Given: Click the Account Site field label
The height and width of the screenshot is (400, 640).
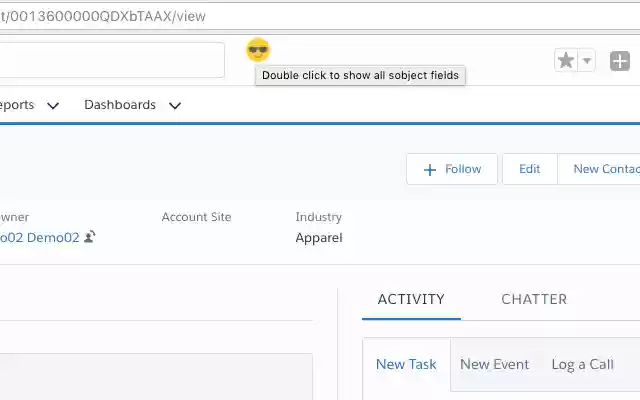Looking at the screenshot, I should [196, 217].
